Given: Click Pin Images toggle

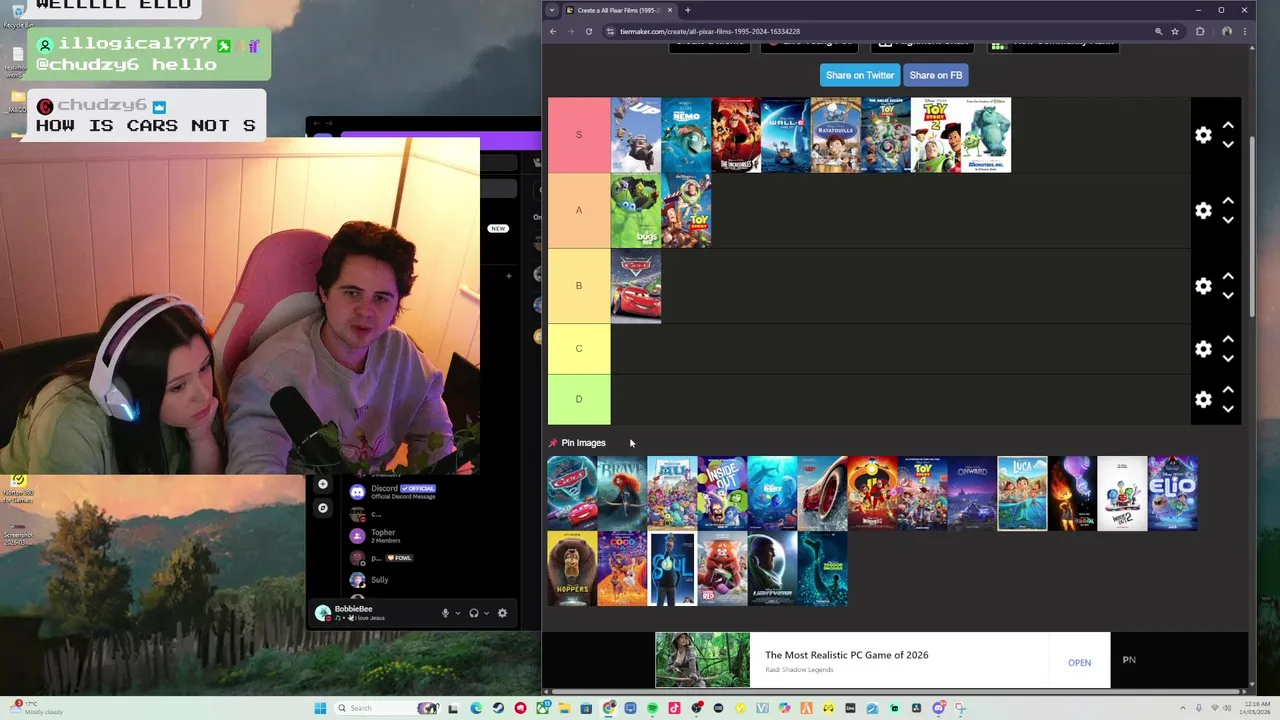Looking at the screenshot, I should [577, 443].
